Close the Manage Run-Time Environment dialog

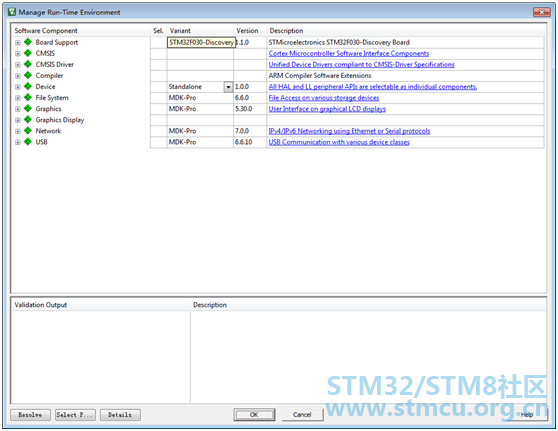[x=542, y=12]
